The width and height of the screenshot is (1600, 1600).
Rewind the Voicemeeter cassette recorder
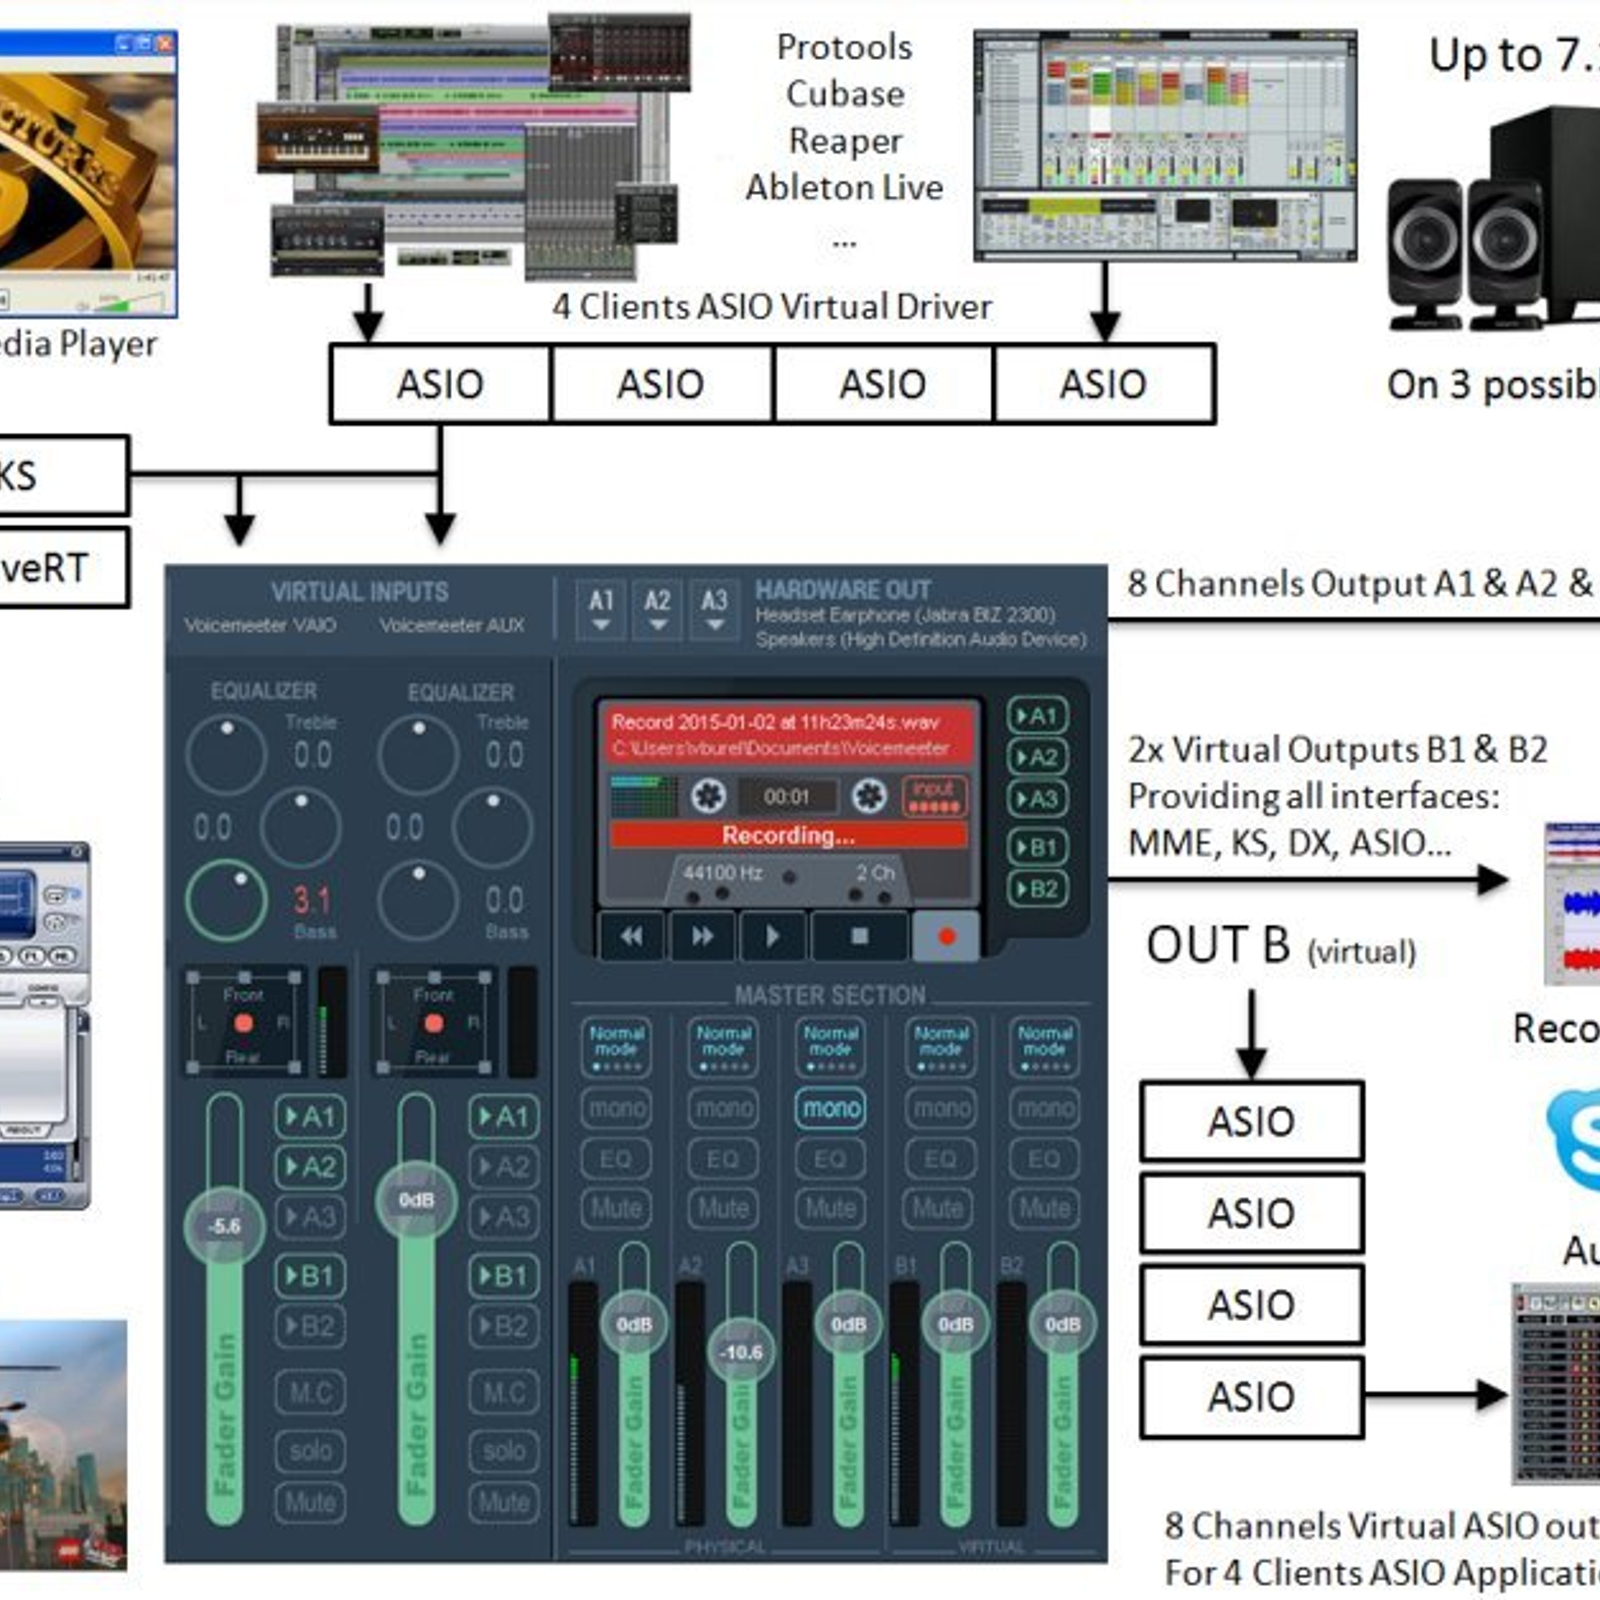[632, 937]
